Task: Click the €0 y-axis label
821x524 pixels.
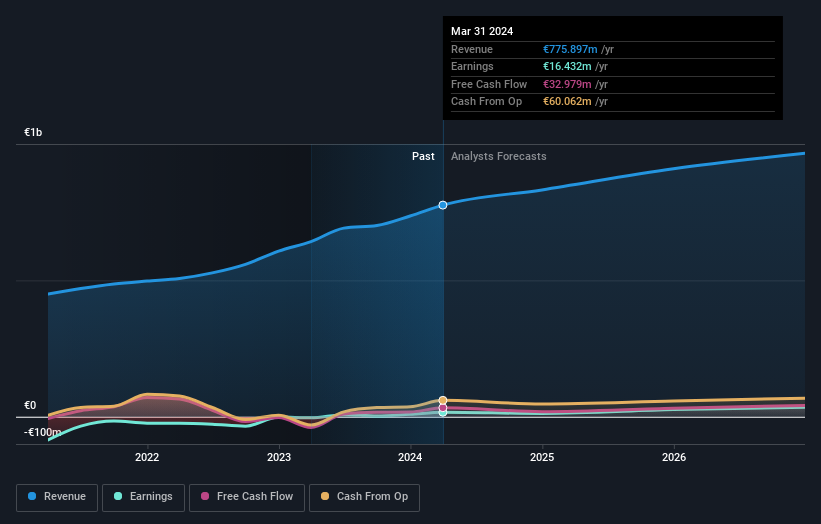Action: [x=30, y=405]
